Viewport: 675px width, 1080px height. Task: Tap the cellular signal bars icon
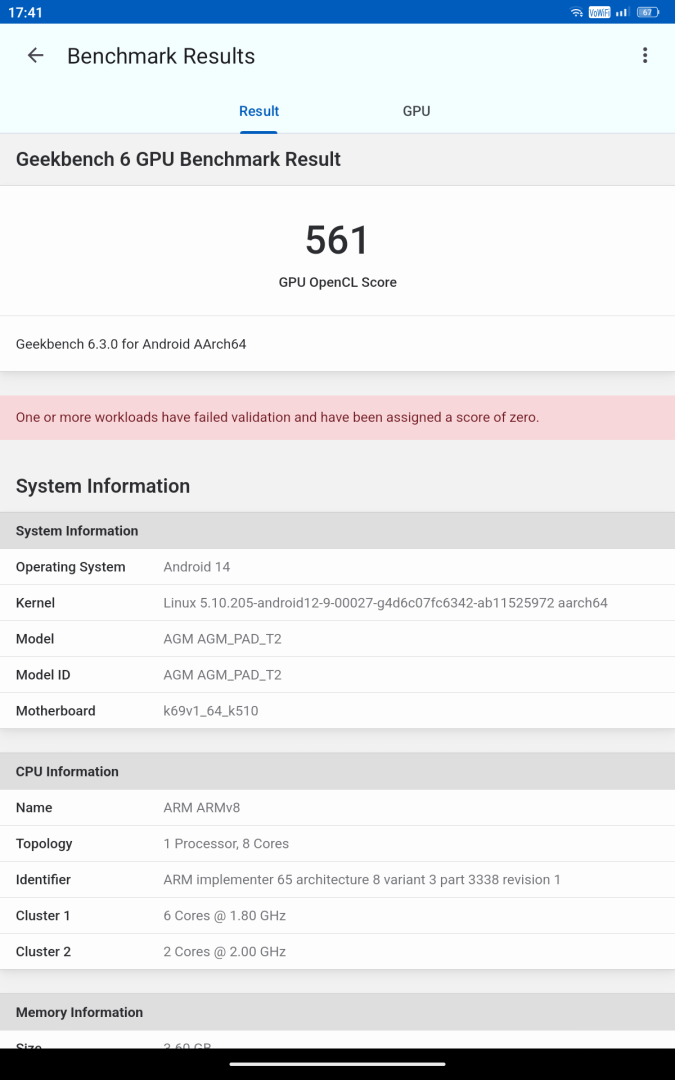[622, 12]
